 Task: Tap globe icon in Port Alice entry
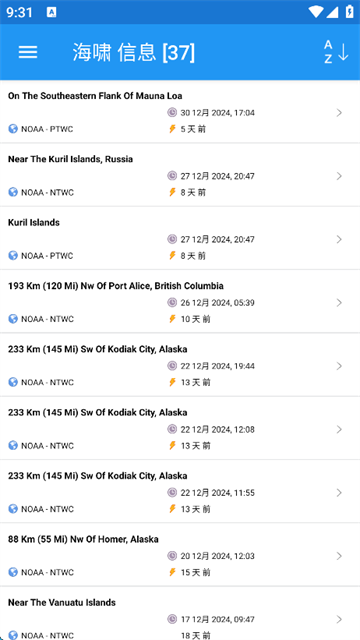(x=13, y=319)
